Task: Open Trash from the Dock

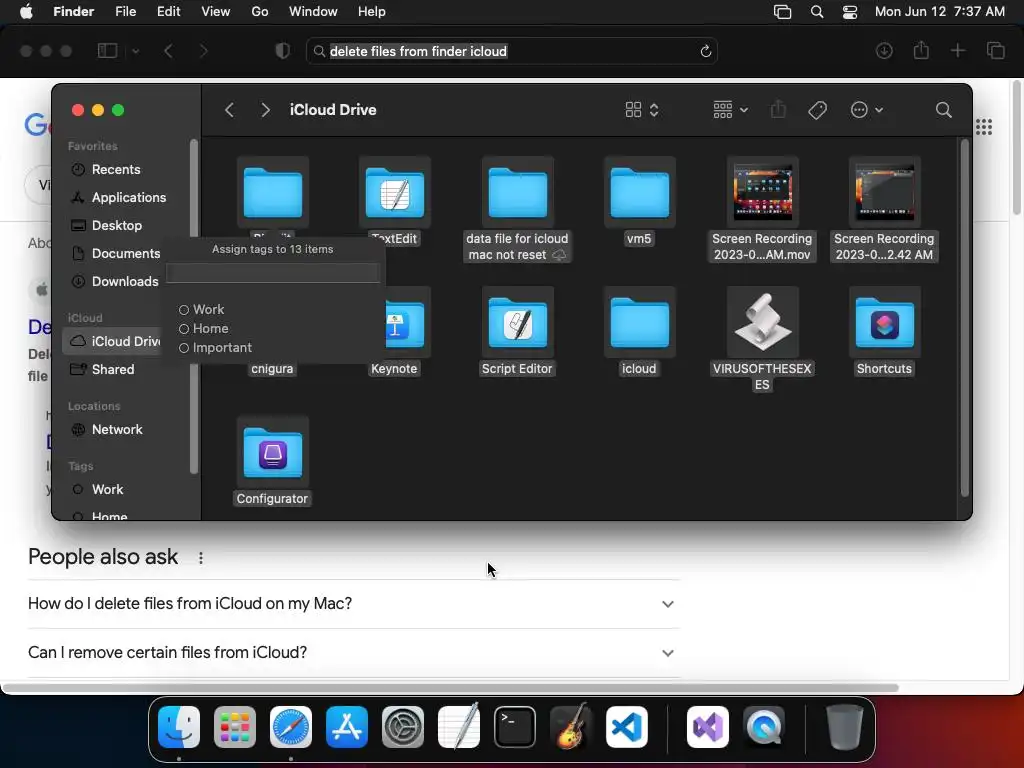Action: pyautogui.click(x=844, y=727)
